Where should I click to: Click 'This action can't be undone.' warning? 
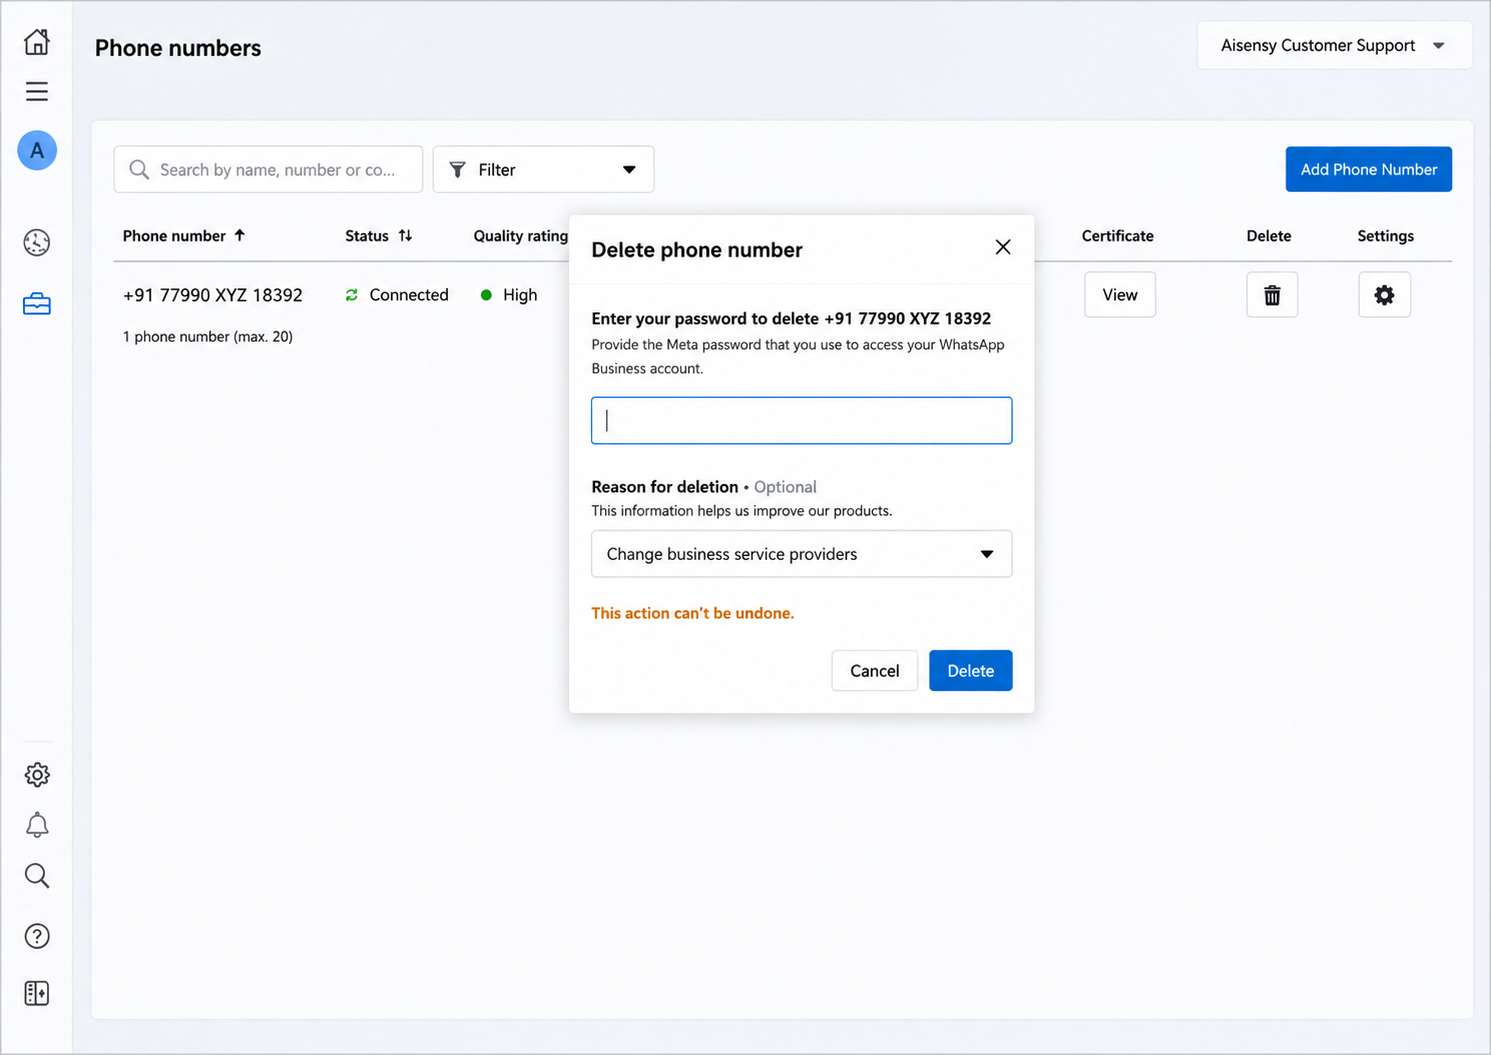(x=692, y=613)
